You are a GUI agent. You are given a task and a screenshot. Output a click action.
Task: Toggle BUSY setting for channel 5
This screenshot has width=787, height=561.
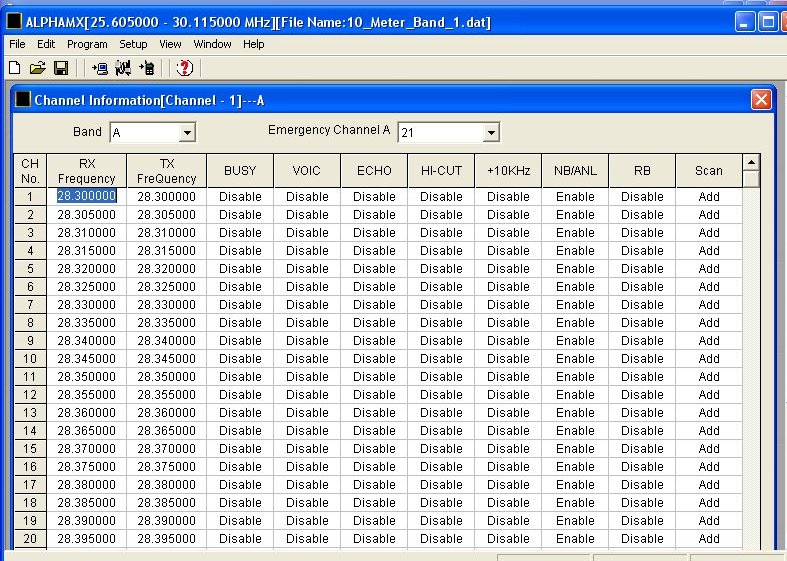click(240, 269)
